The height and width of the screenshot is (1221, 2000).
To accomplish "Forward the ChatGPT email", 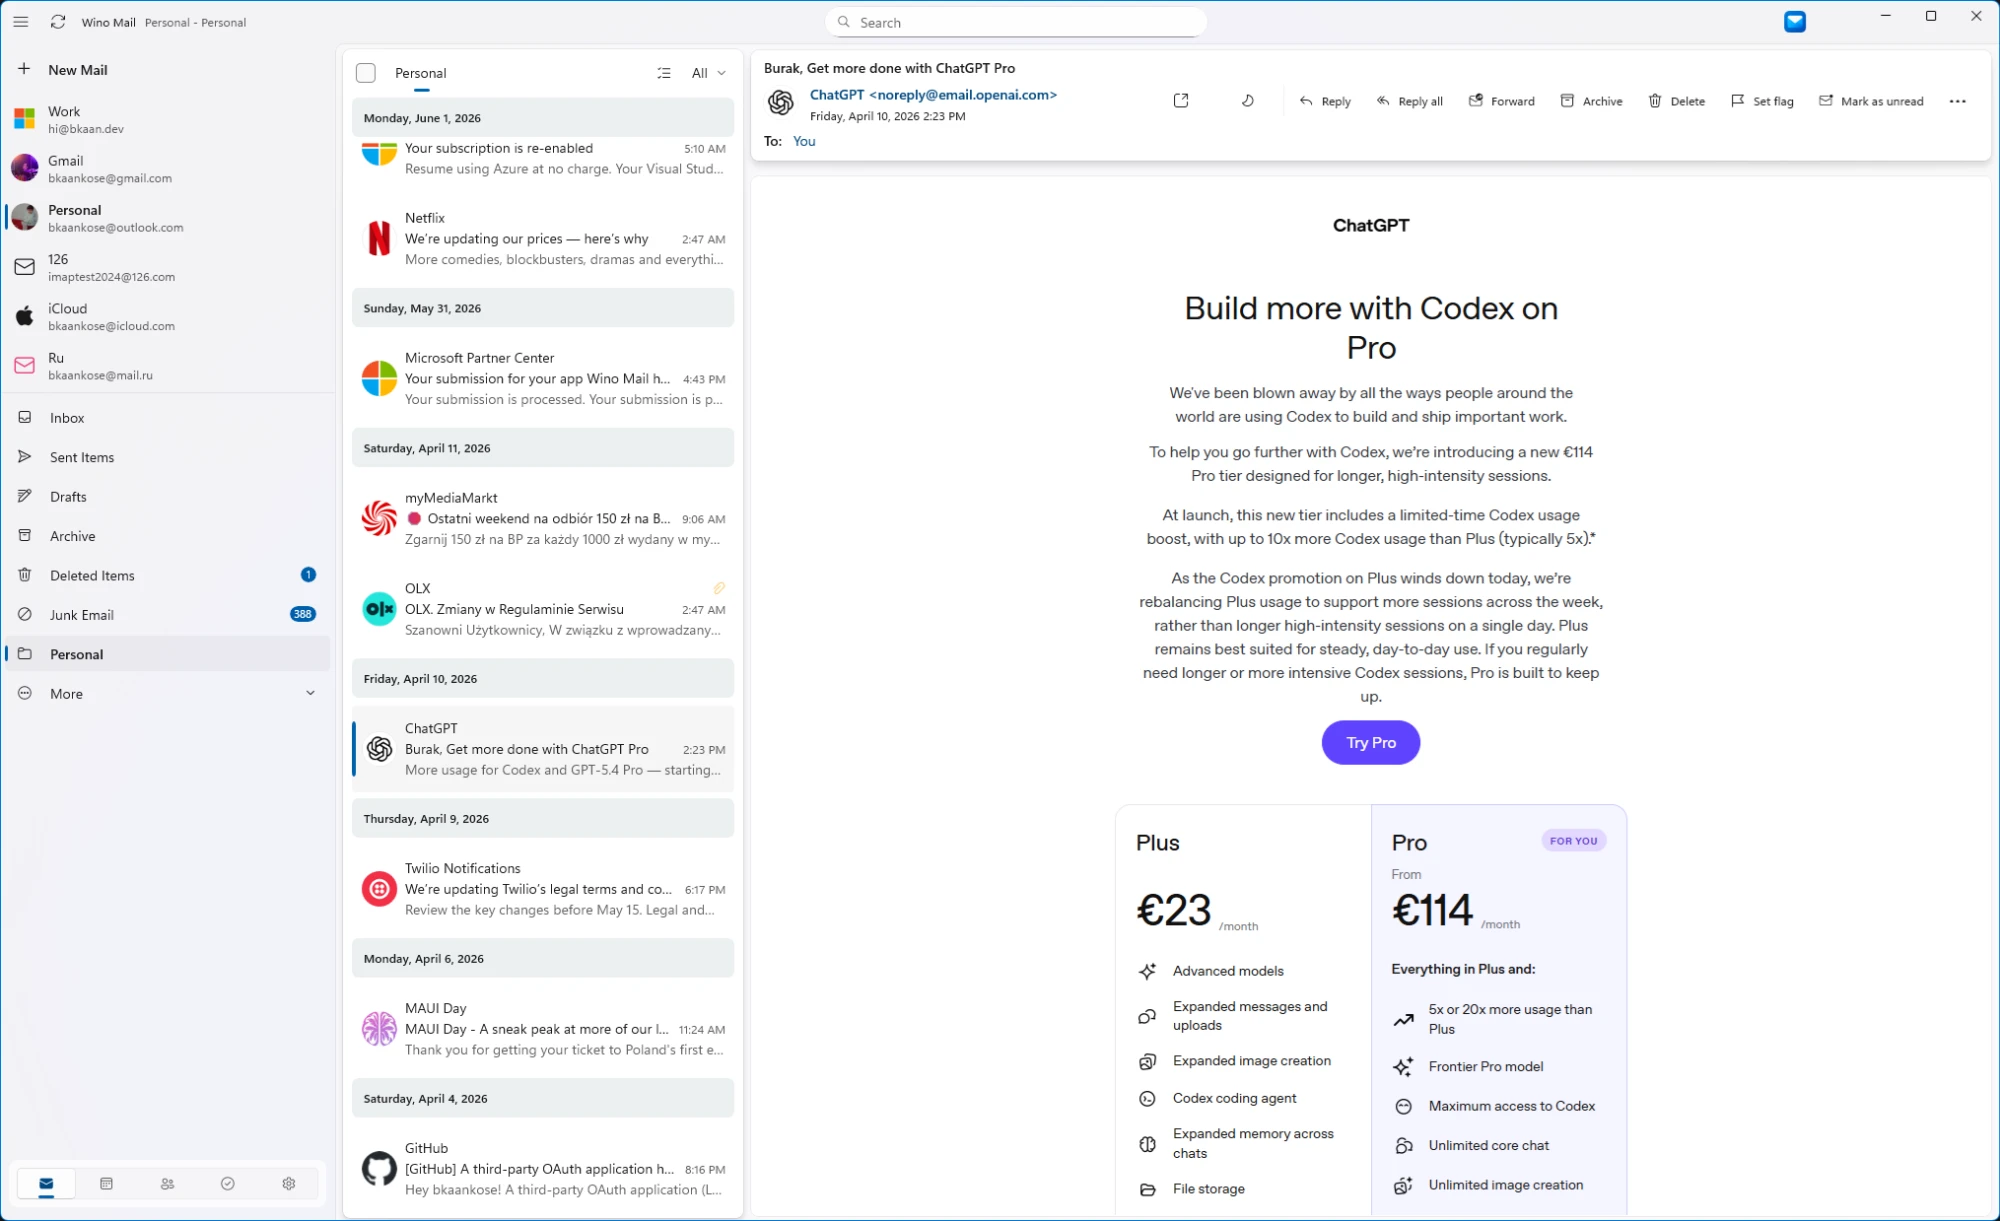I will tap(1501, 101).
